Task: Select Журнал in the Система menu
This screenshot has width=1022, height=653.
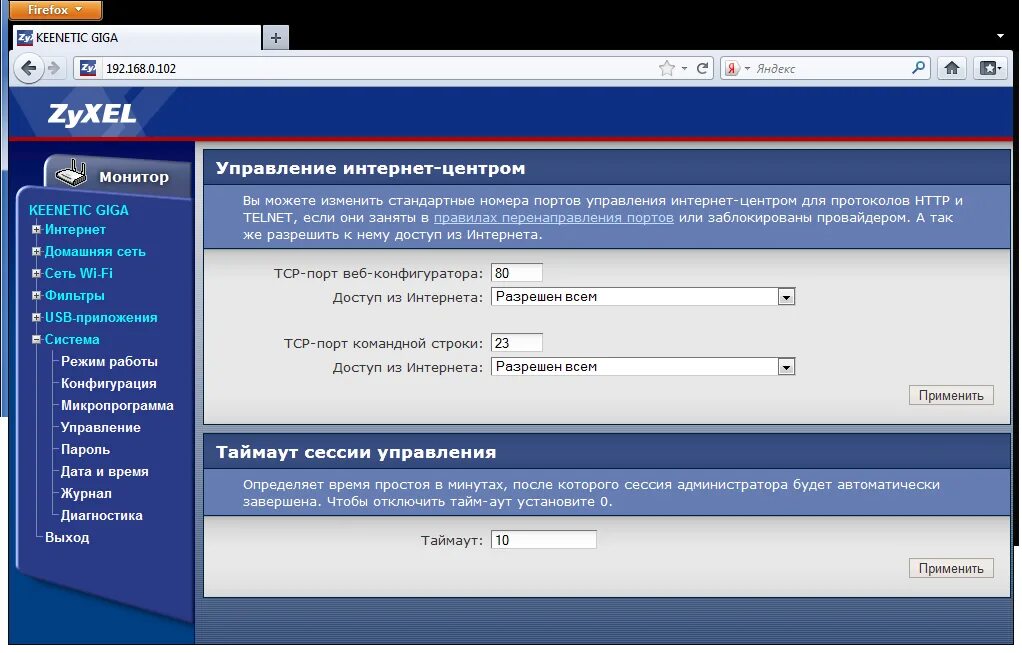Action: [86, 494]
